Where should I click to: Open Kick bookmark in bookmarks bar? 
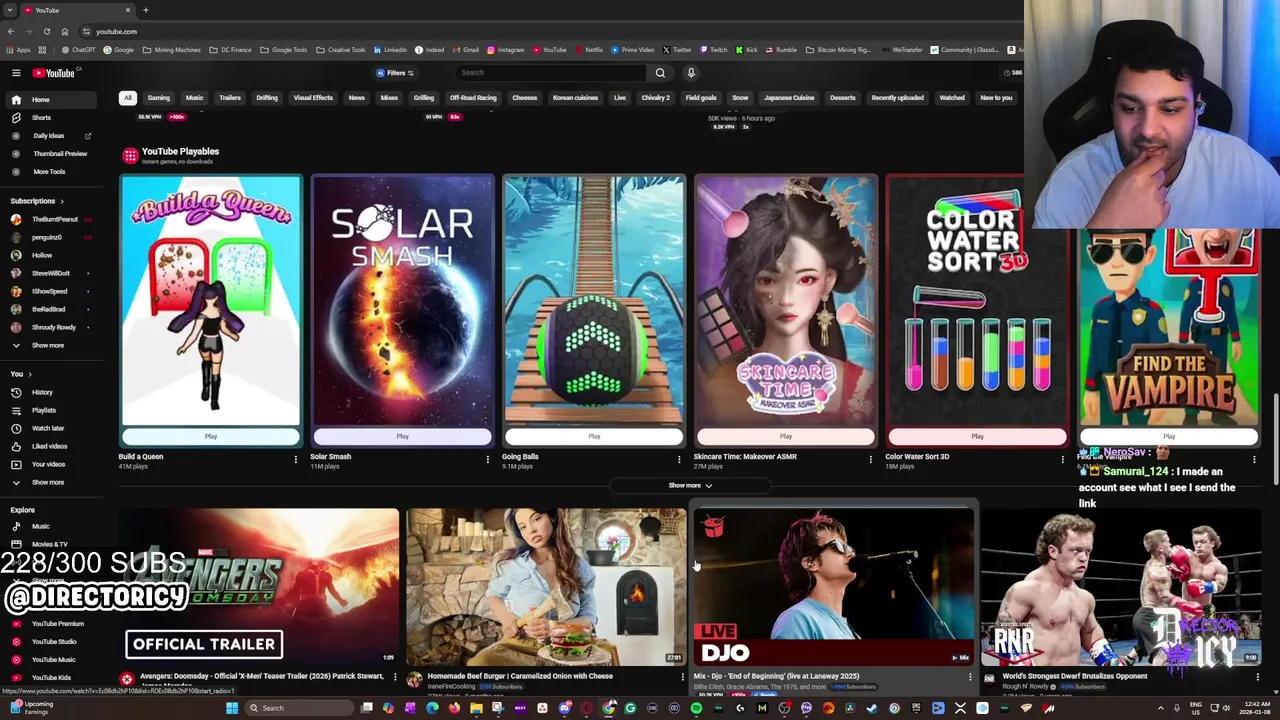[746, 50]
